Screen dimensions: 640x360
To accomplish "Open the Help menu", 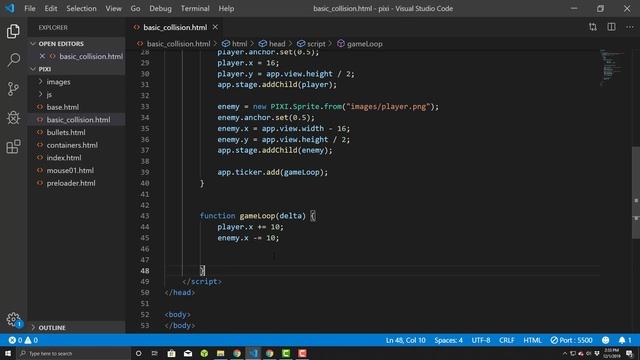I will (226, 8).
